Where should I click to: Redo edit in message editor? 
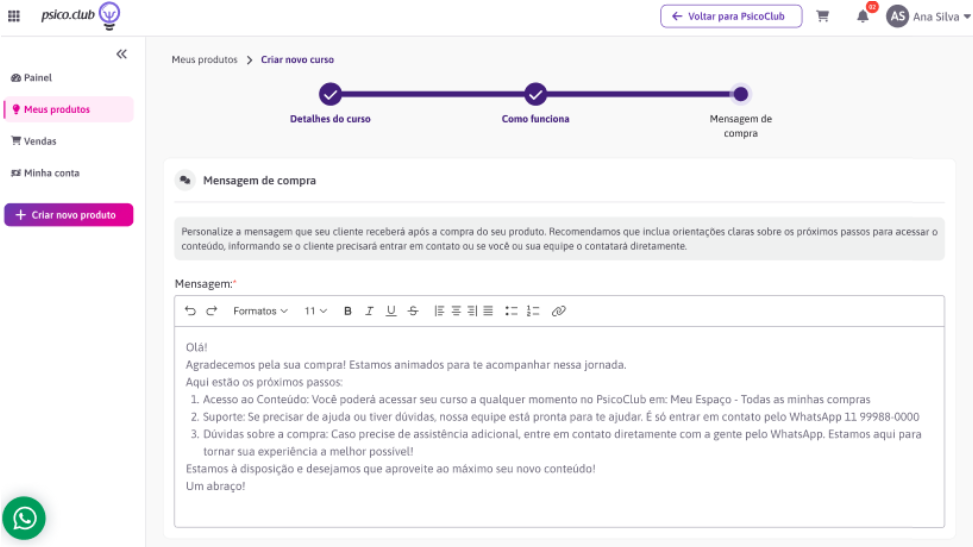pyautogui.click(x=212, y=311)
